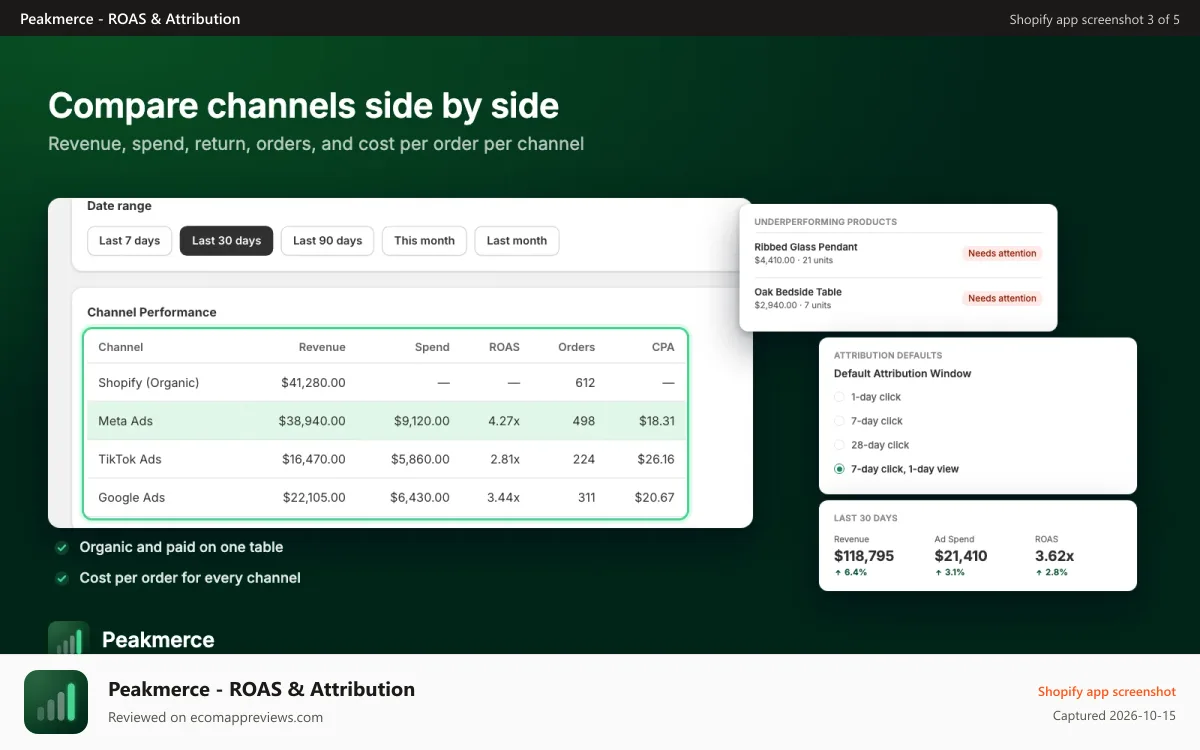The image size is (1200, 750).
Task: Click TikTok Ads revenue $16,470.00
Action: pyautogui.click(x=313, y=459)
